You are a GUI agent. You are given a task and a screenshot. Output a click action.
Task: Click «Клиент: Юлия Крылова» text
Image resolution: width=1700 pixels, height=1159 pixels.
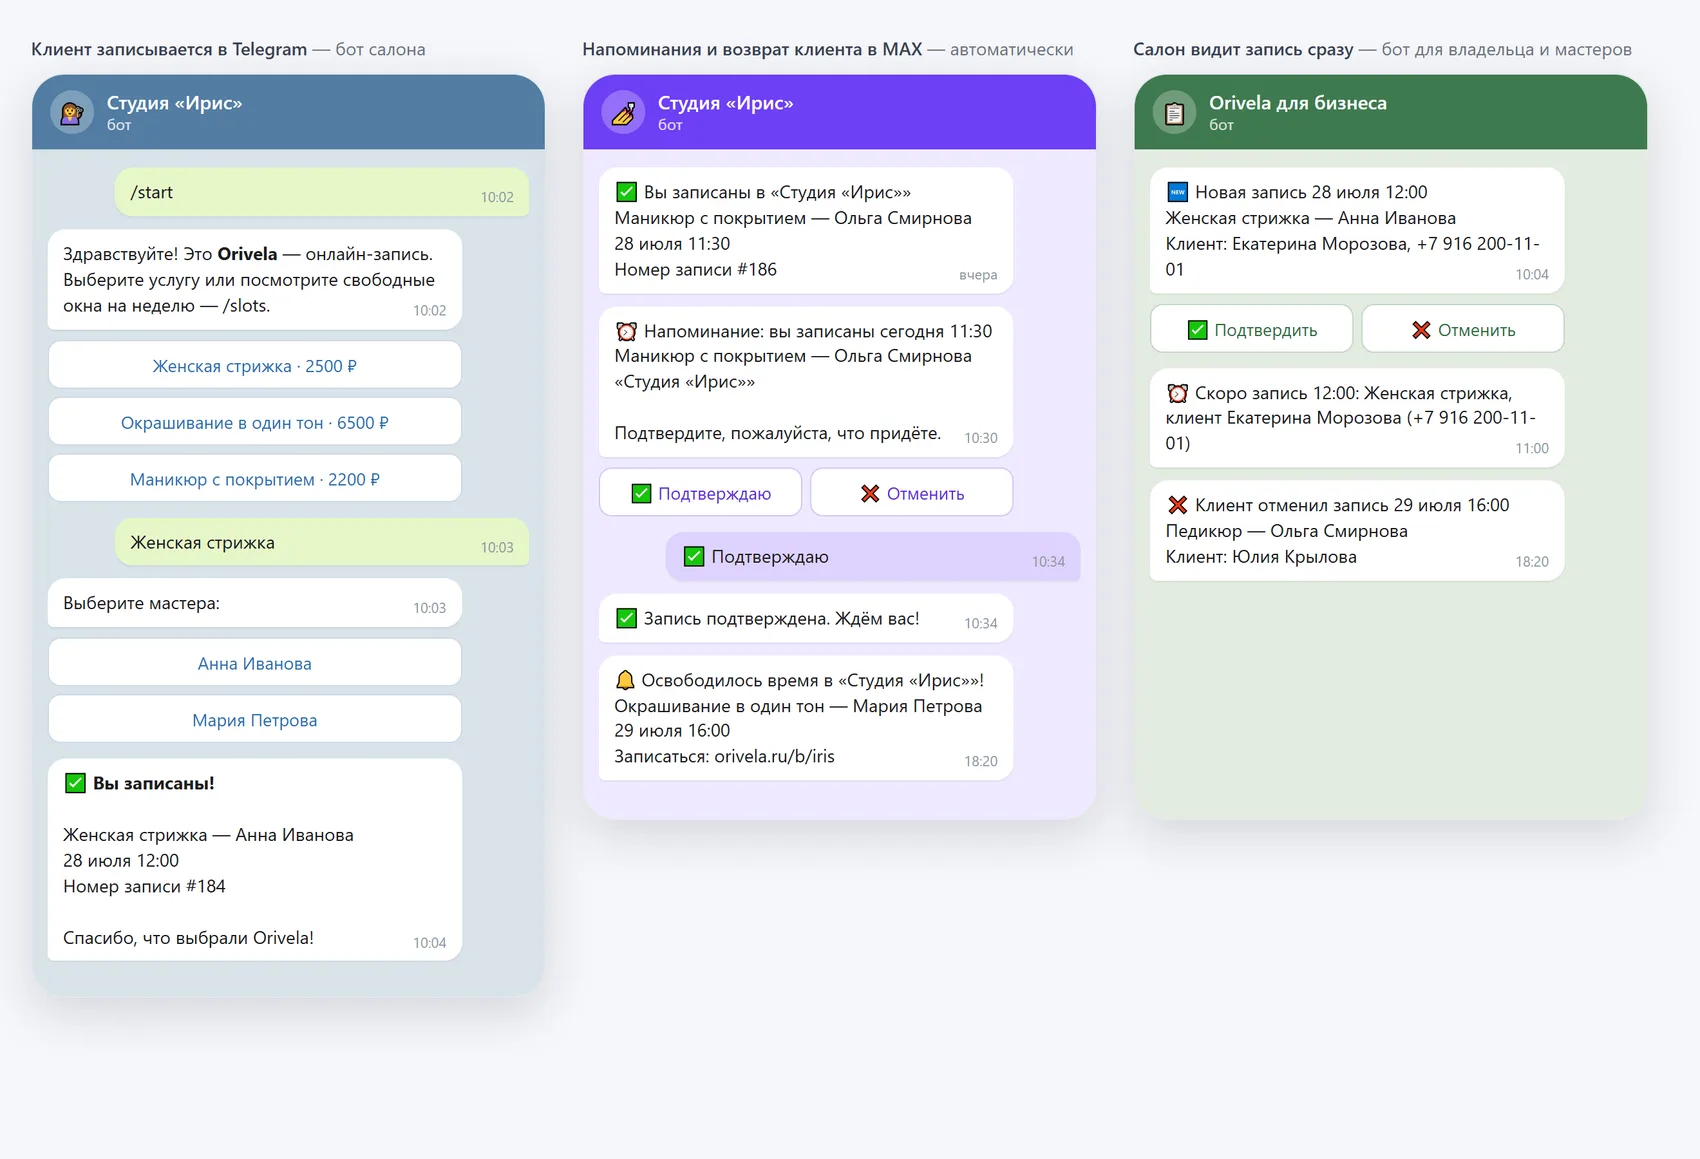tap(1261, 557)
